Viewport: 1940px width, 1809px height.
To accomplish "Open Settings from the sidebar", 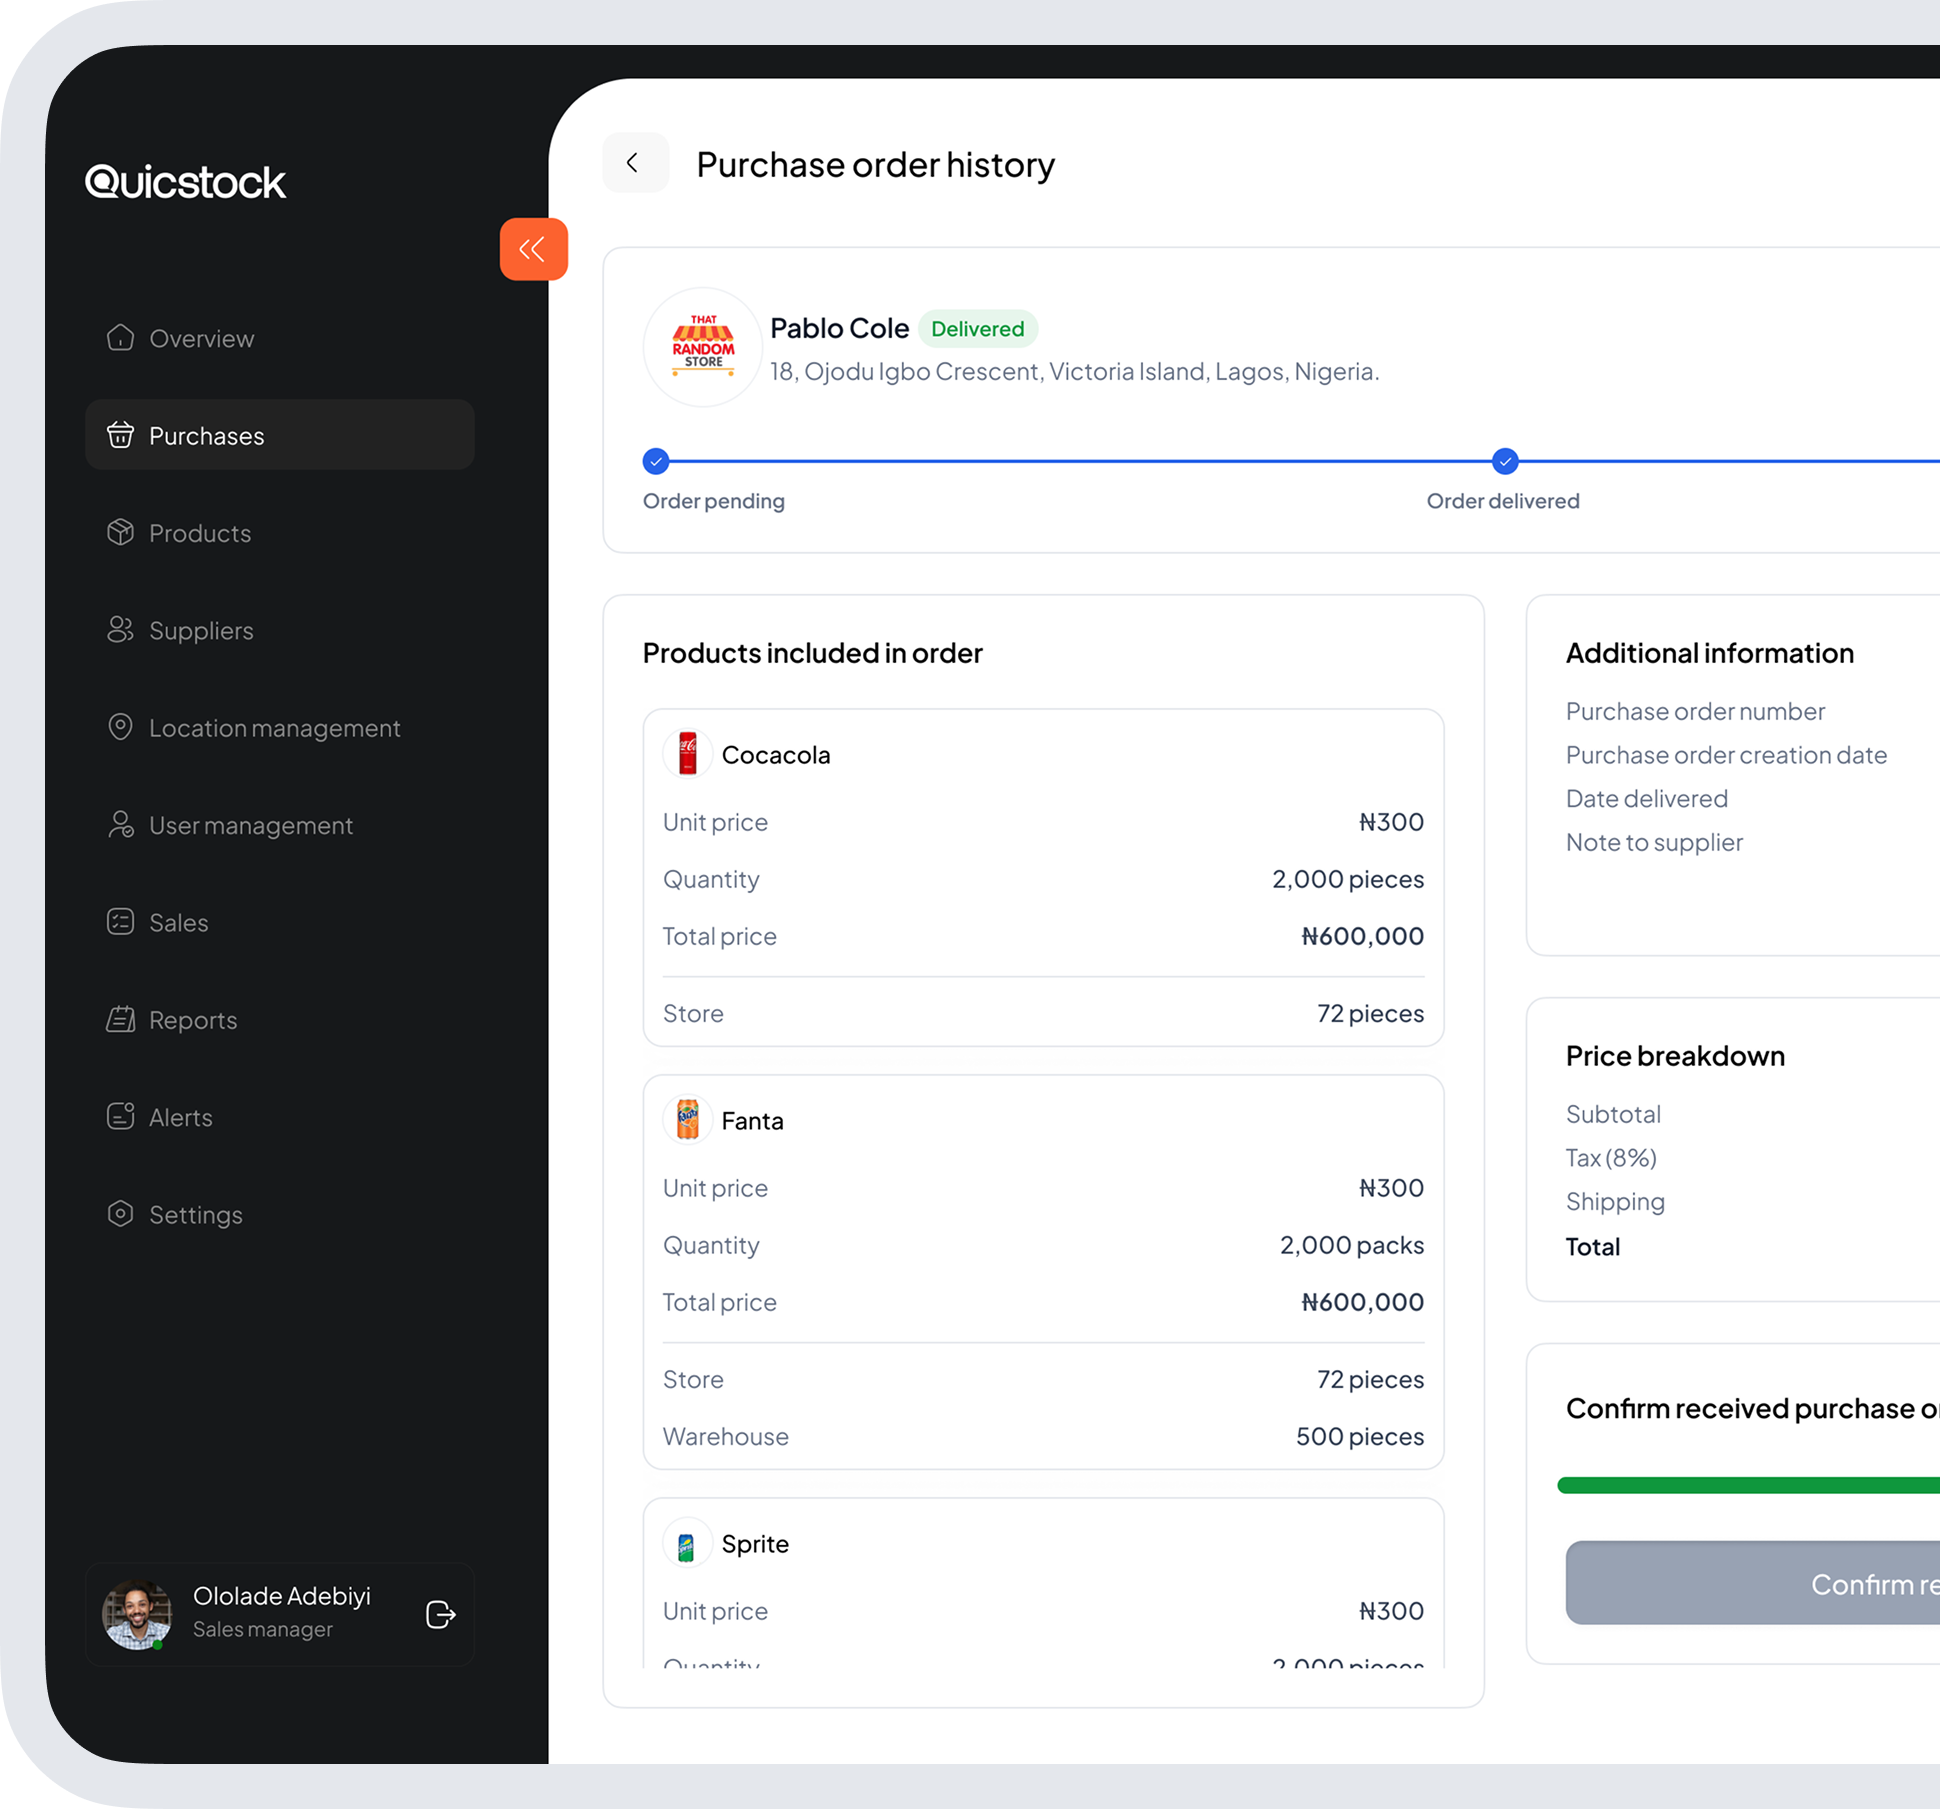I will (280, 1214).
